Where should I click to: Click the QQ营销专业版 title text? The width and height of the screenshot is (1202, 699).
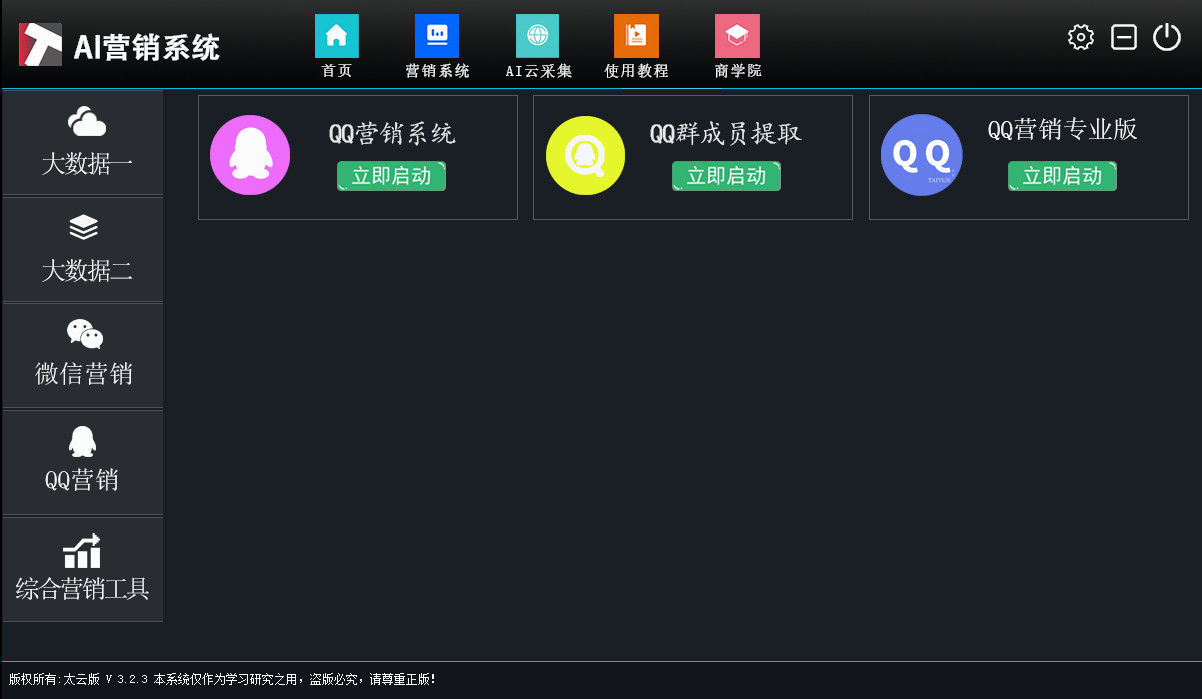[x=1063, y=129]
